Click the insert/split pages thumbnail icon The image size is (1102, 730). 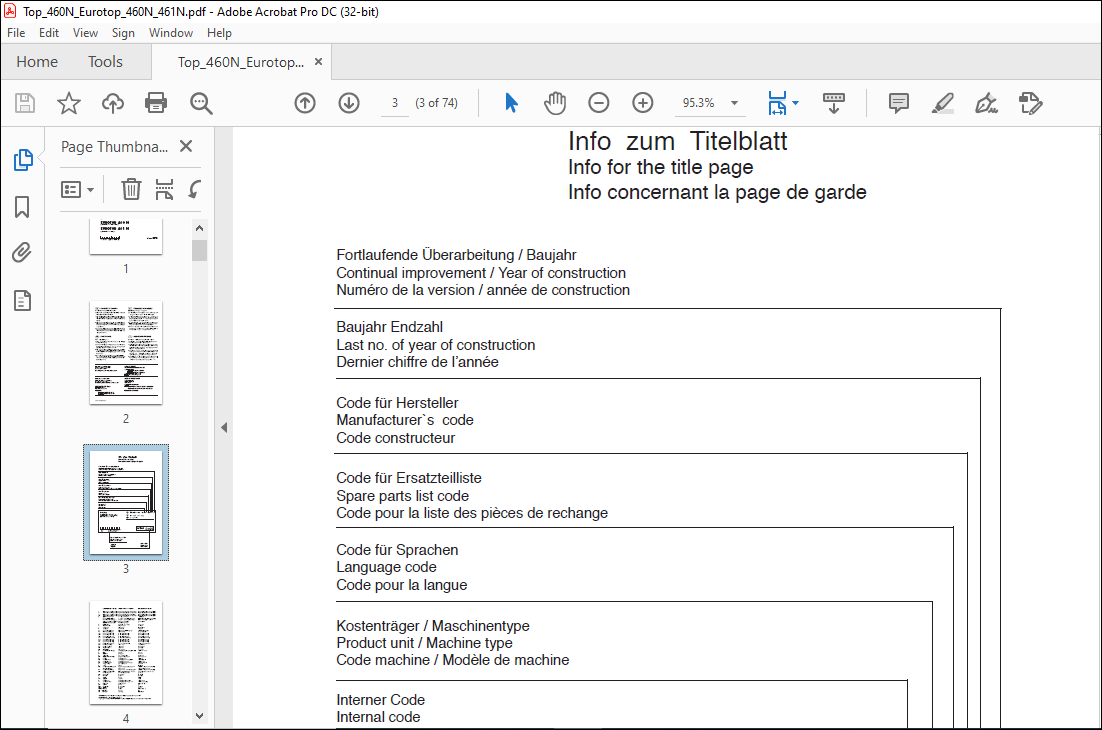(x=164, y=189)
